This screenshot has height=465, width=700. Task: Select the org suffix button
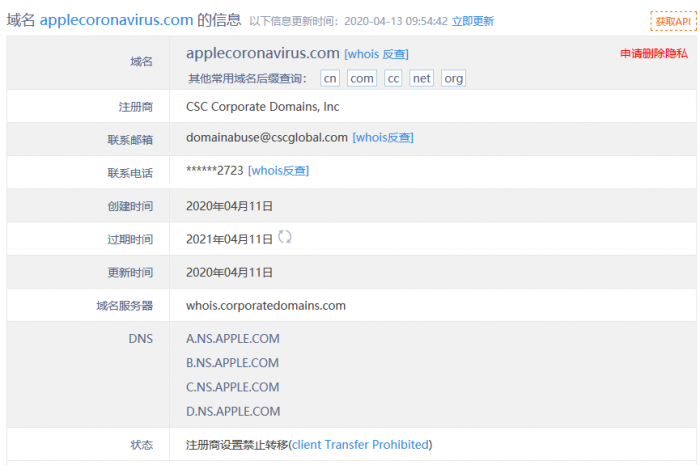453,79
